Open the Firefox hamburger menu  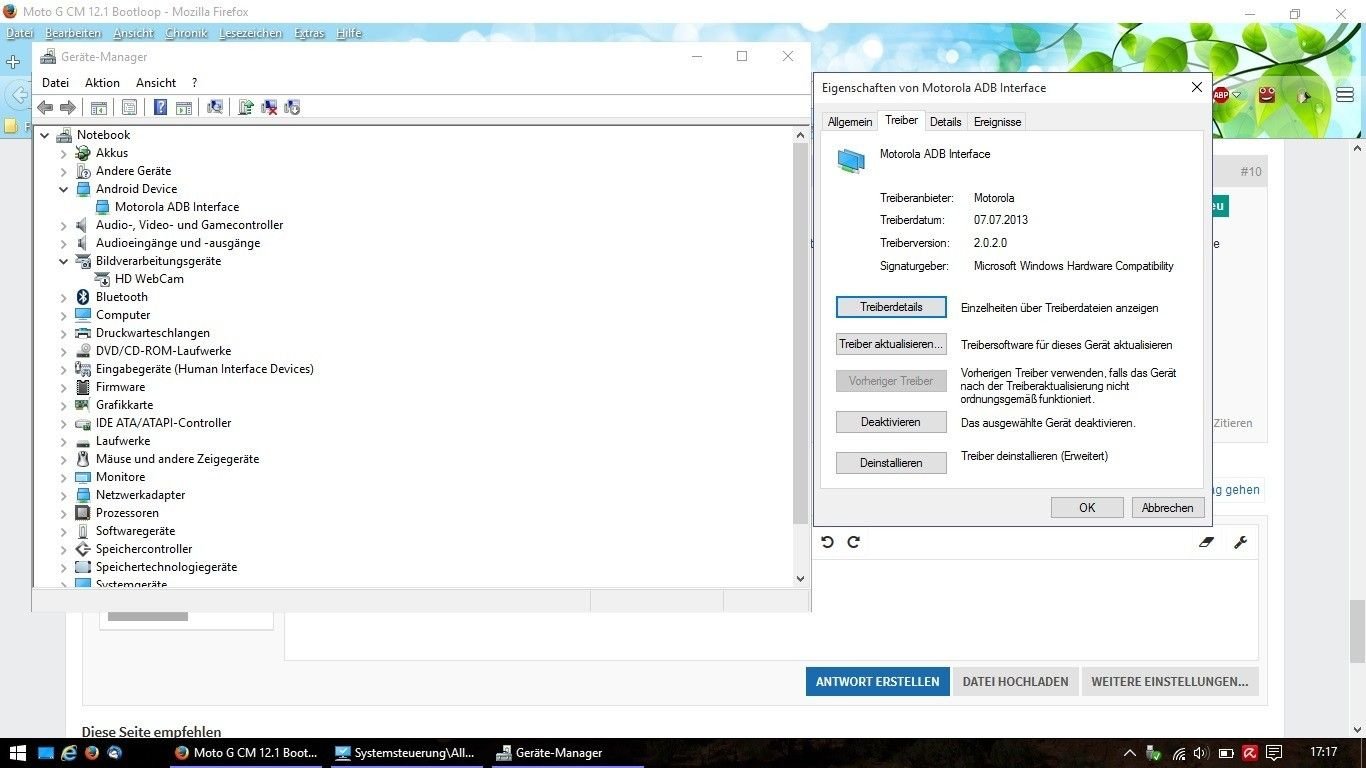[1345, 96]
